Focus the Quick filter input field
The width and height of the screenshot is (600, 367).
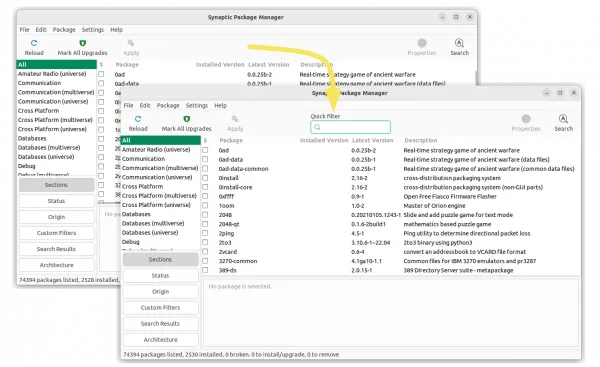pos(351,127)
